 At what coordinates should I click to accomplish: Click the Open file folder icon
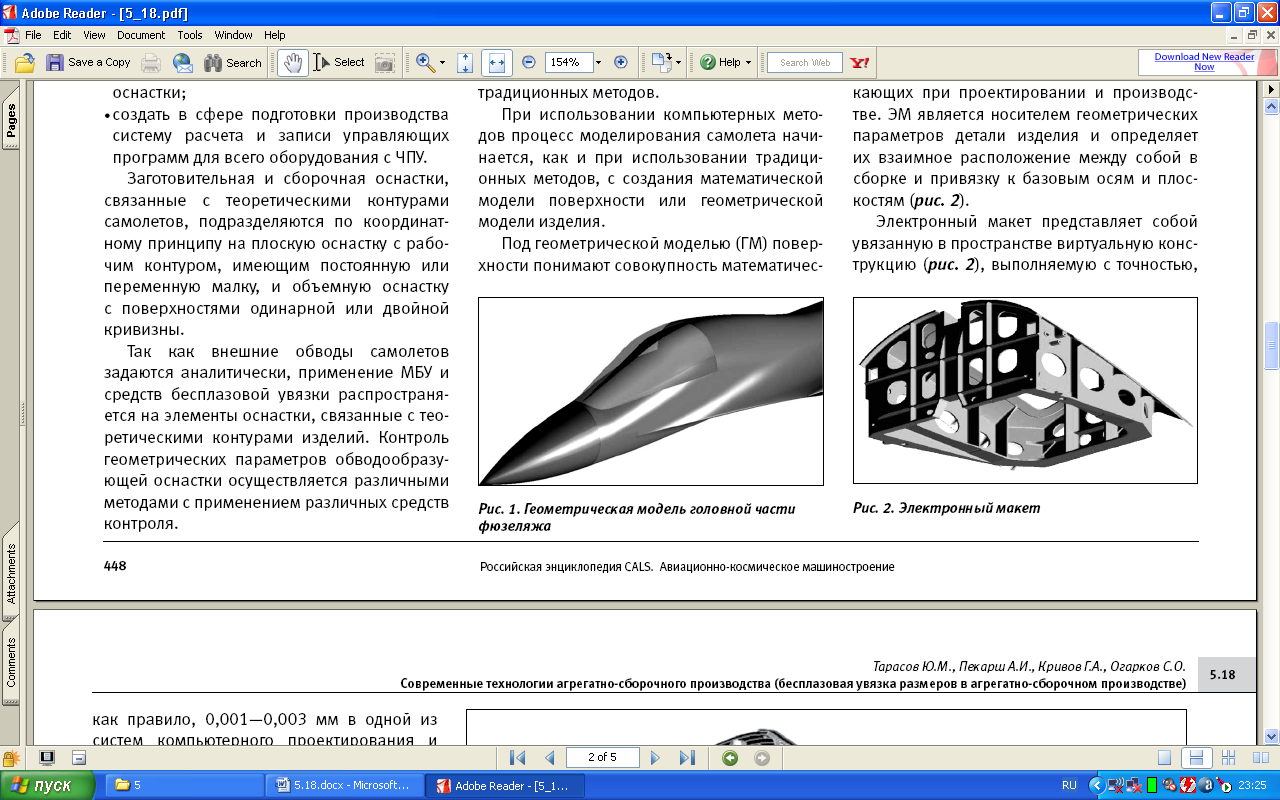24,62
